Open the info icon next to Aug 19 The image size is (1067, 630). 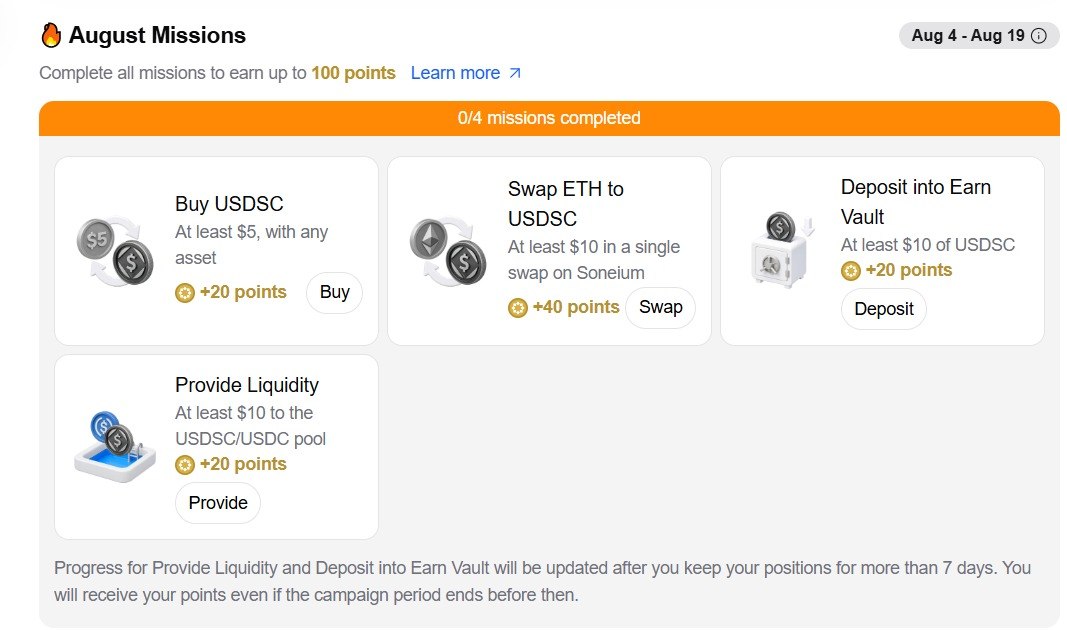click(1038, 36)
